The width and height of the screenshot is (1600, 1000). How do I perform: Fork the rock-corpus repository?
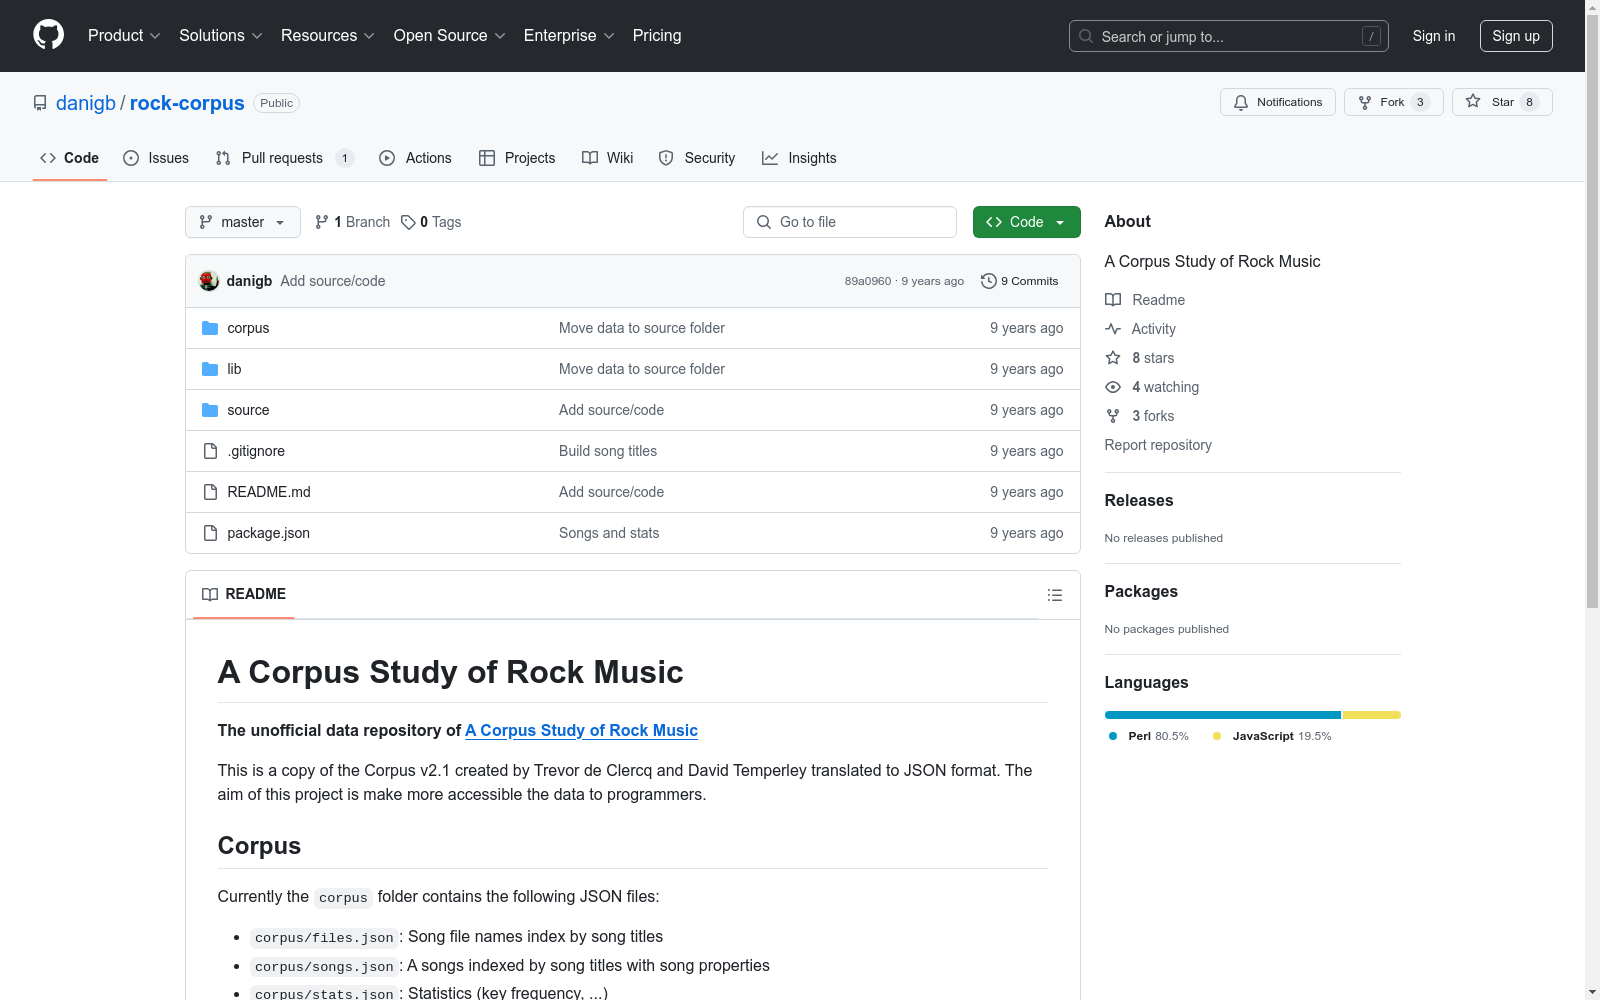tap(1394, 102)
